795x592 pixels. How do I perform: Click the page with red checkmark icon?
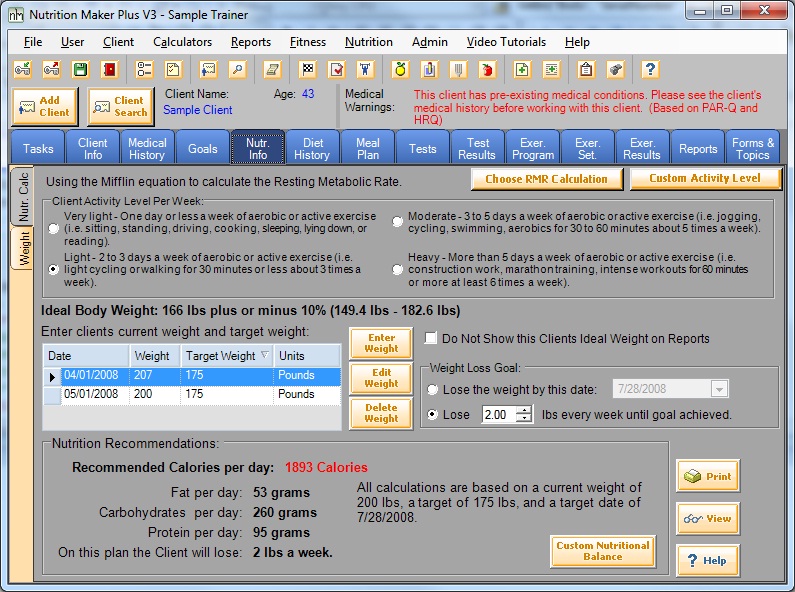click(x=337, y=69)
